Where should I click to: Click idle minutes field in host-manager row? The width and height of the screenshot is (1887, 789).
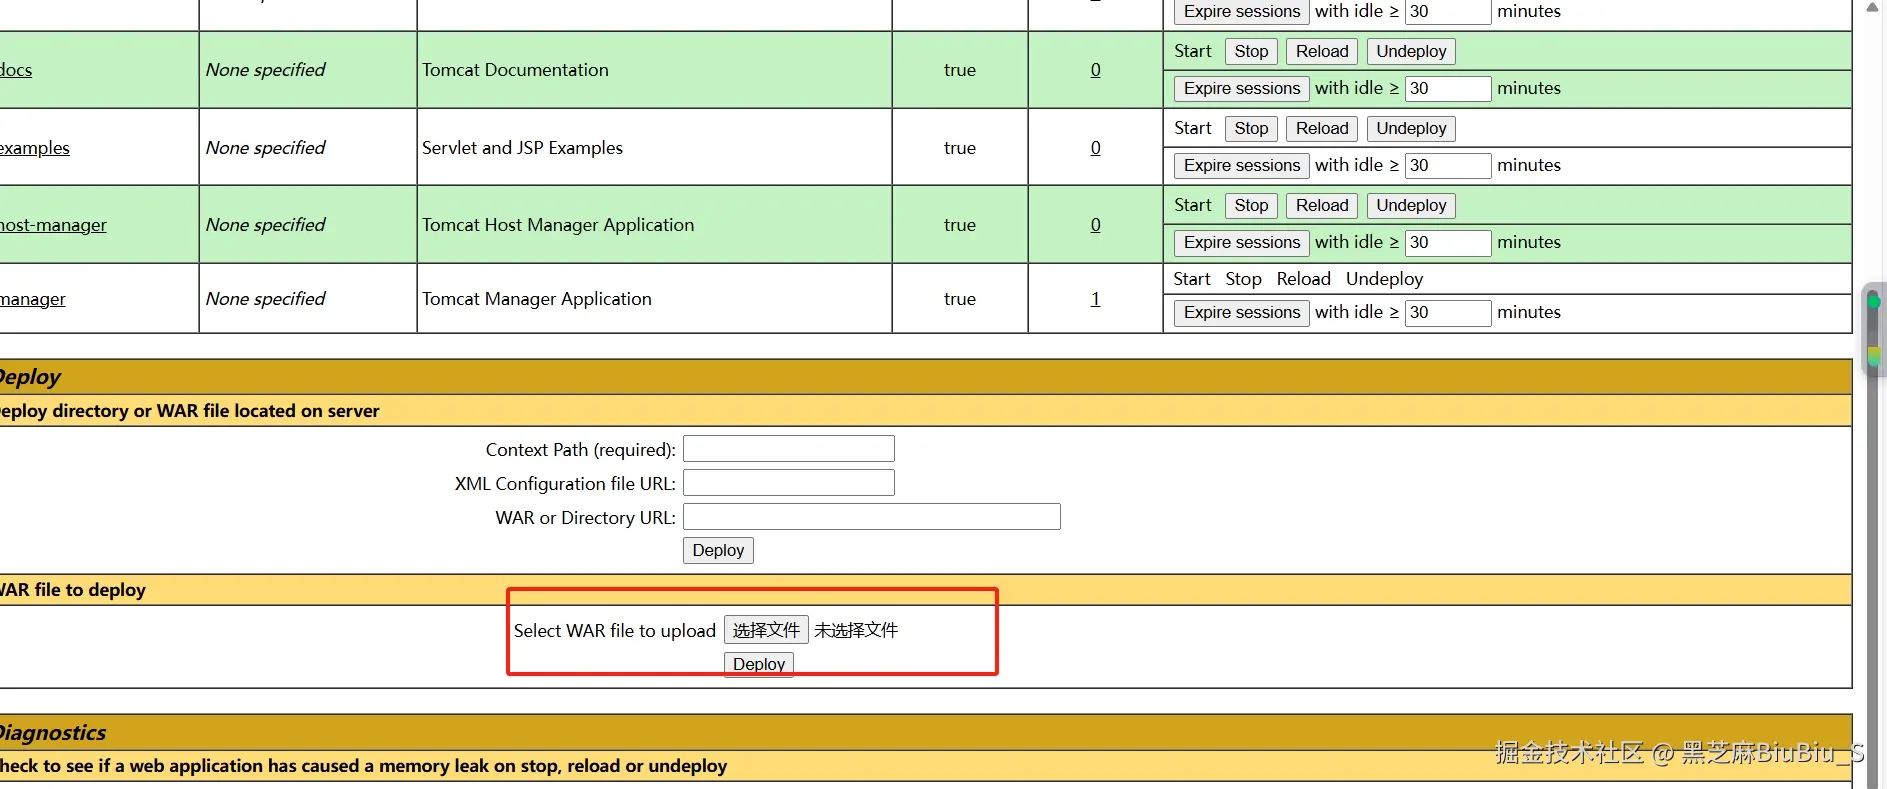1448,243
